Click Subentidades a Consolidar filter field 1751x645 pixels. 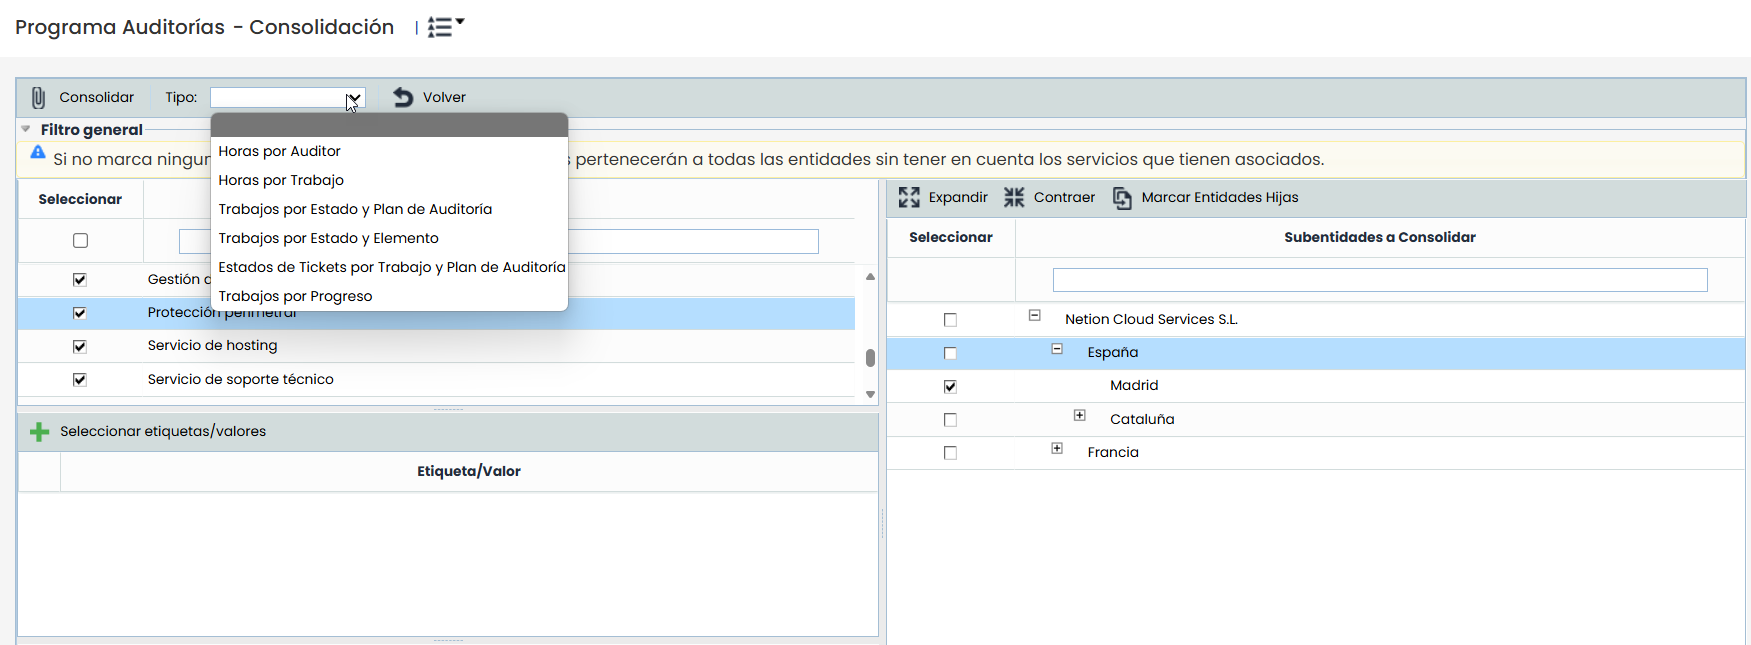click(1379, 280)
